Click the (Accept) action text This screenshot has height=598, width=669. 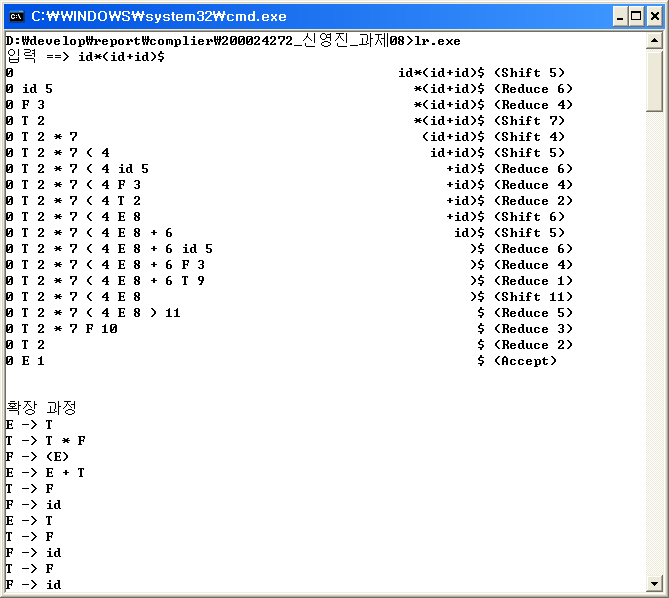tap(525, 361)
